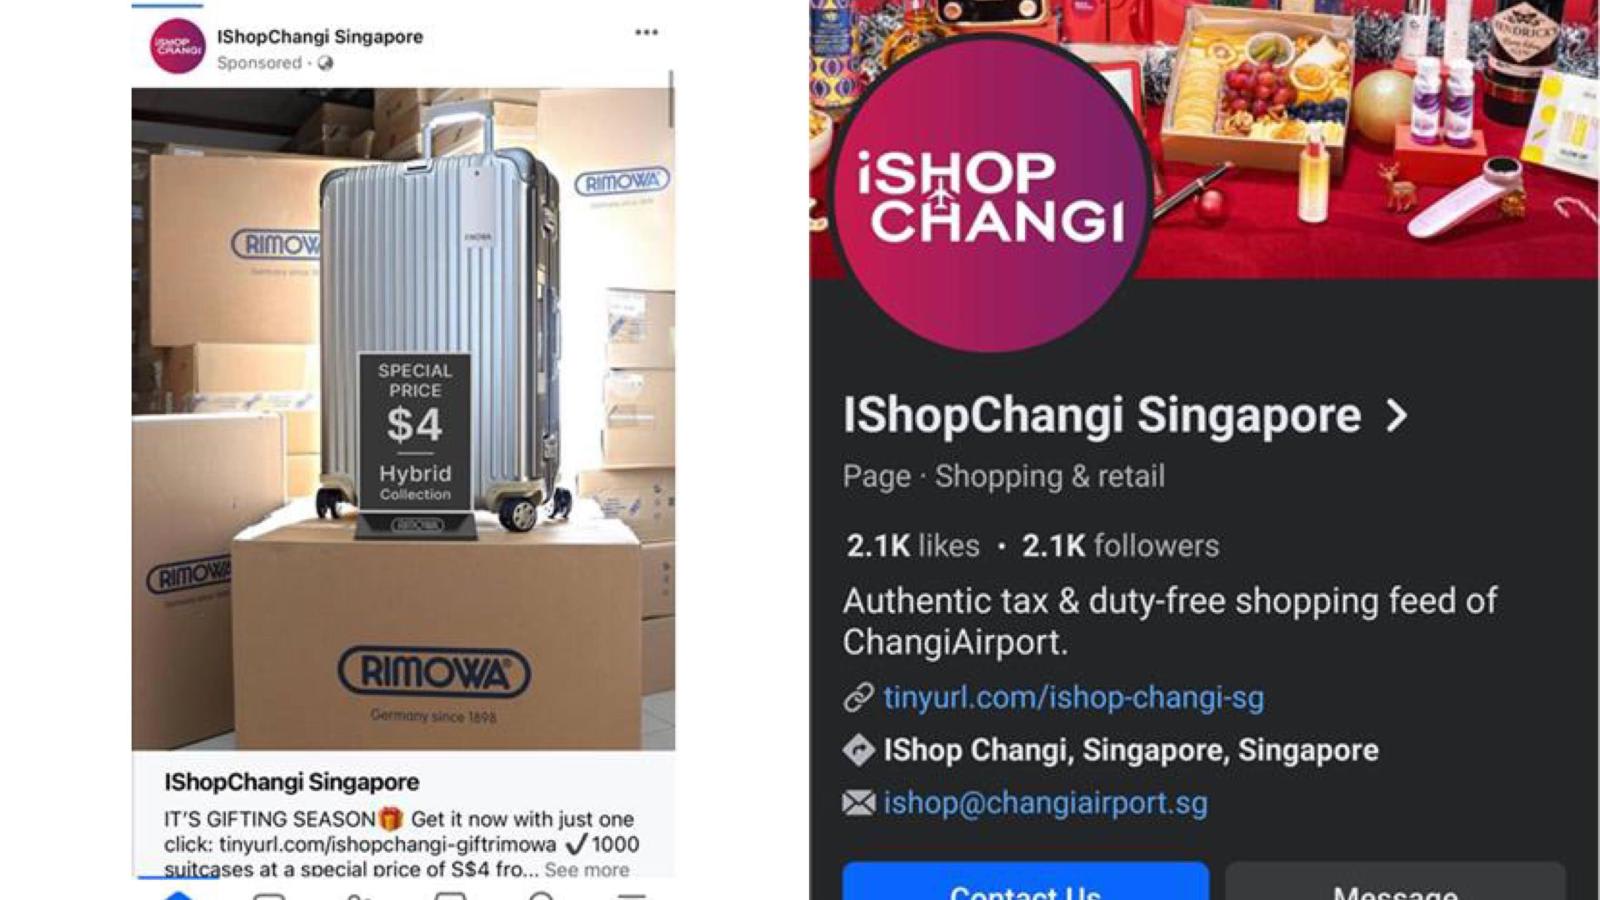Click the large iShop Changi profile picture
This screenshot has height=900, width=1600.
[x=991, y=193]
